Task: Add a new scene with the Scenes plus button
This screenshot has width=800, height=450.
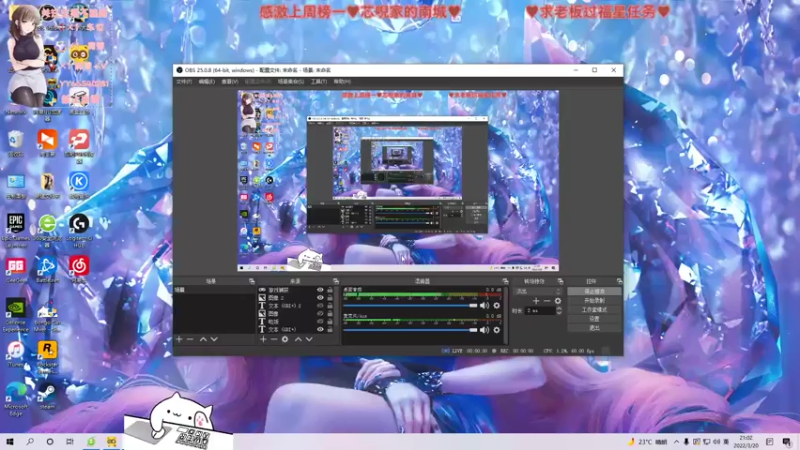Action: pyautogui.click(x=179, y=339)
